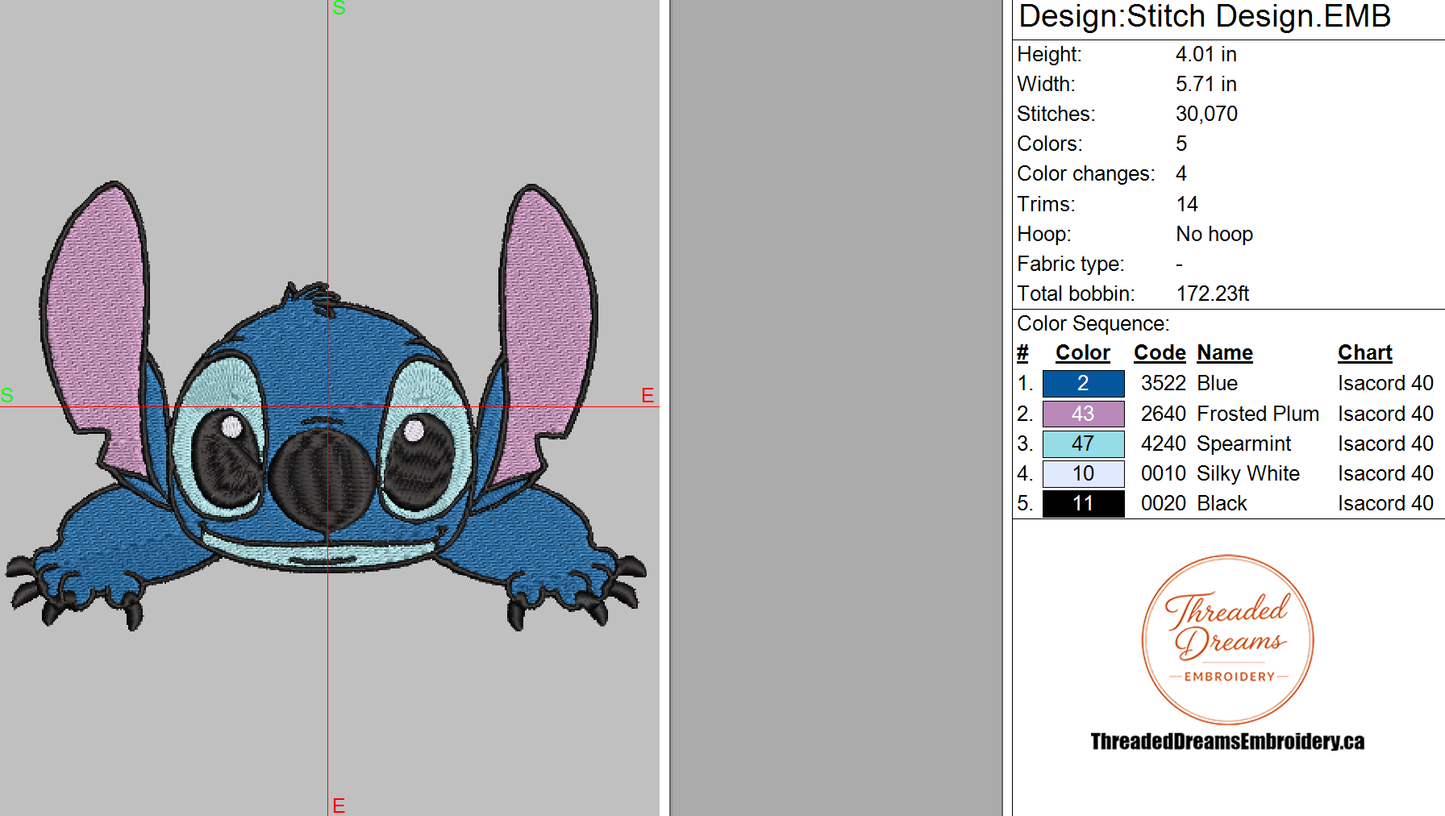
Task: Click the Frosted Plum swatch numbered 43
Action: tap(1083, 413)
